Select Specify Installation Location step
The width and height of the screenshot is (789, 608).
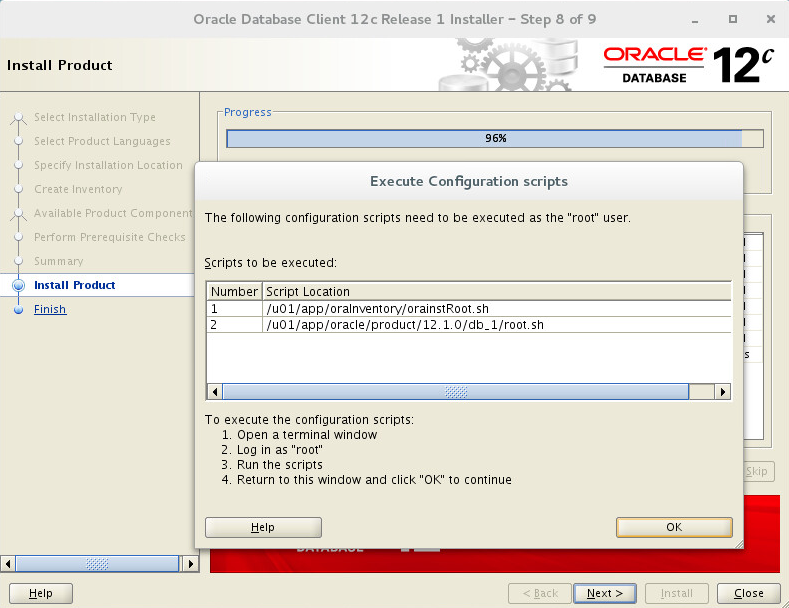[x=108, y=165]
